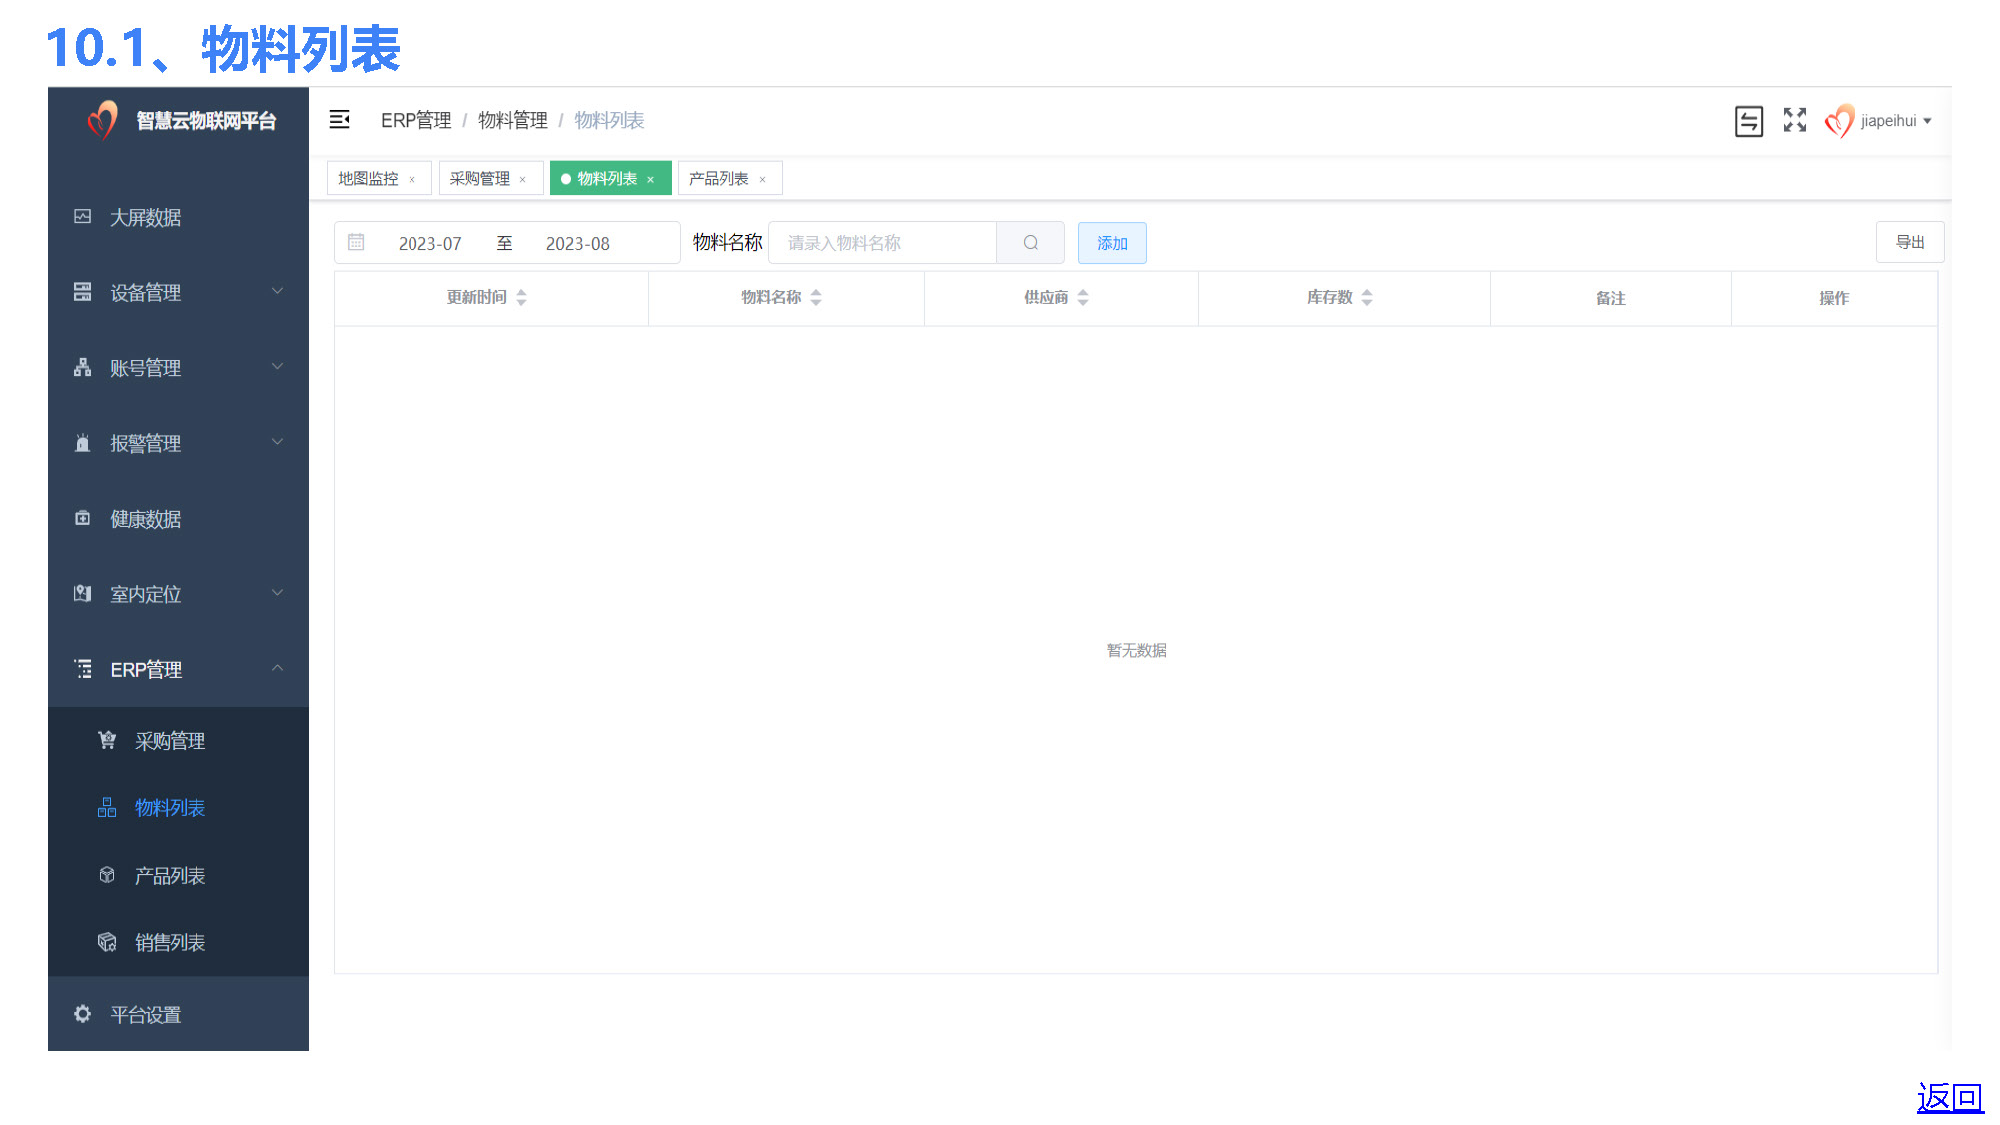
Task: Click the 账号管理 account icon
Action: pyautogui.click(x=83, y=367)
